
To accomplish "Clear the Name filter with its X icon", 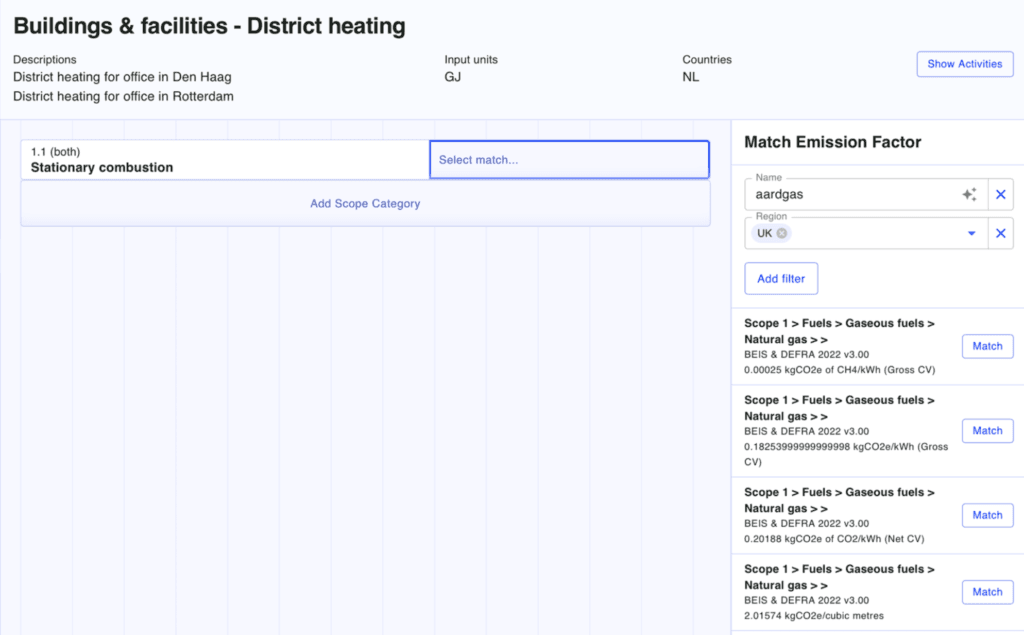I will (x=1000, y=195).
